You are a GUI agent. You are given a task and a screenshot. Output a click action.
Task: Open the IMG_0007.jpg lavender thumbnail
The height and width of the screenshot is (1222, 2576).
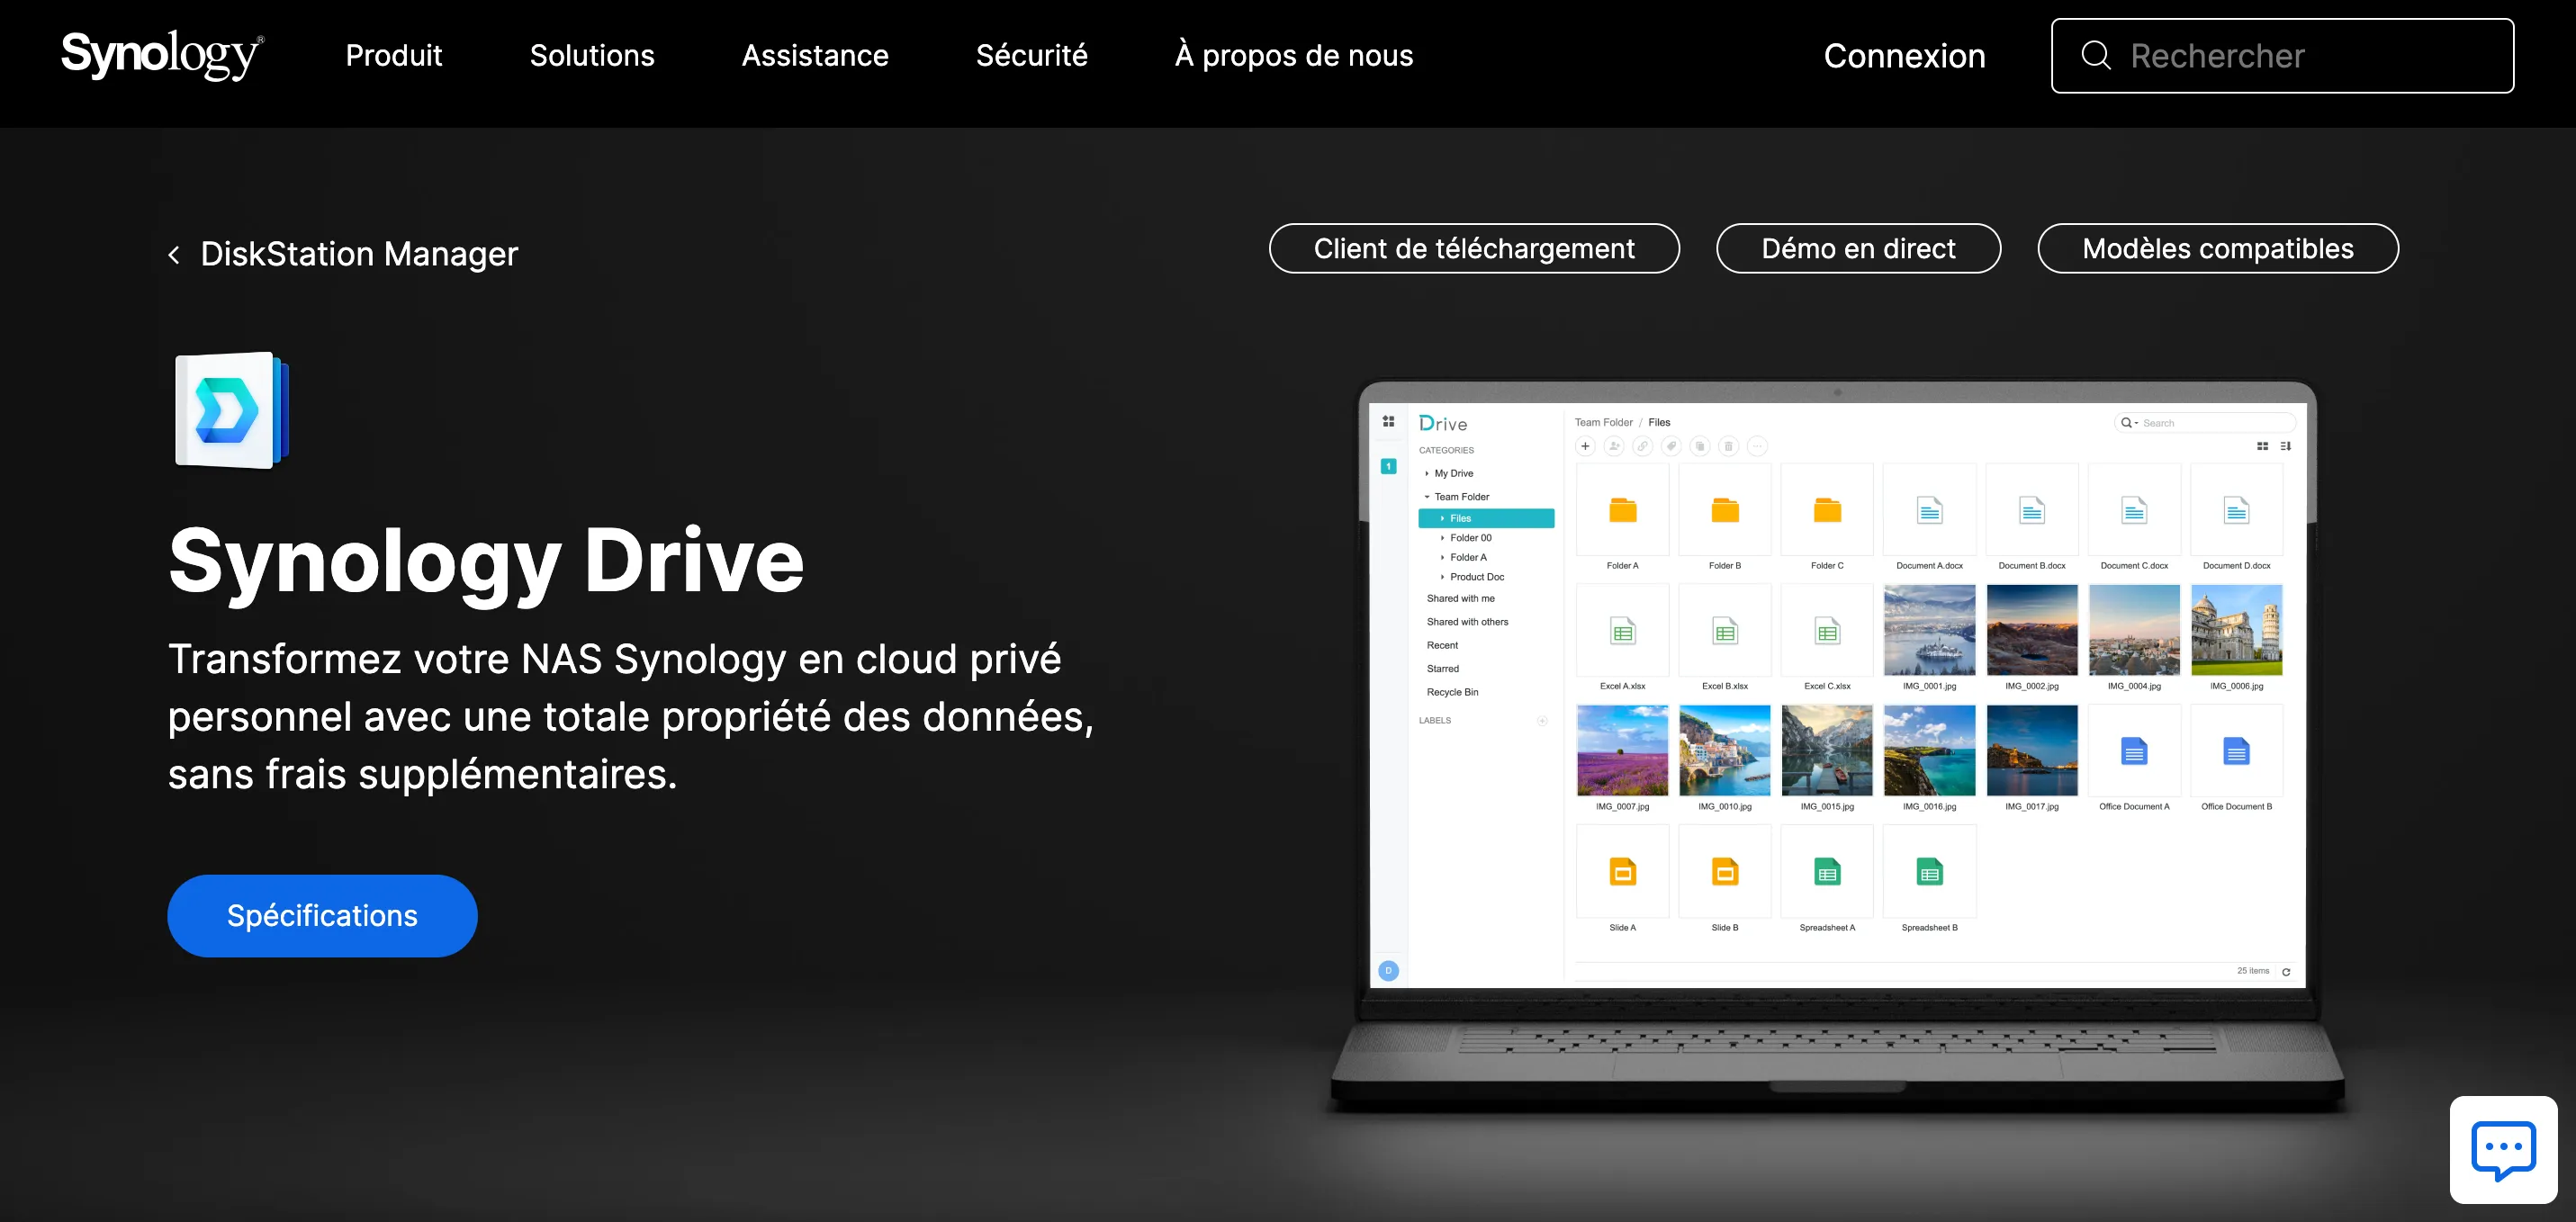[1622, 750]
